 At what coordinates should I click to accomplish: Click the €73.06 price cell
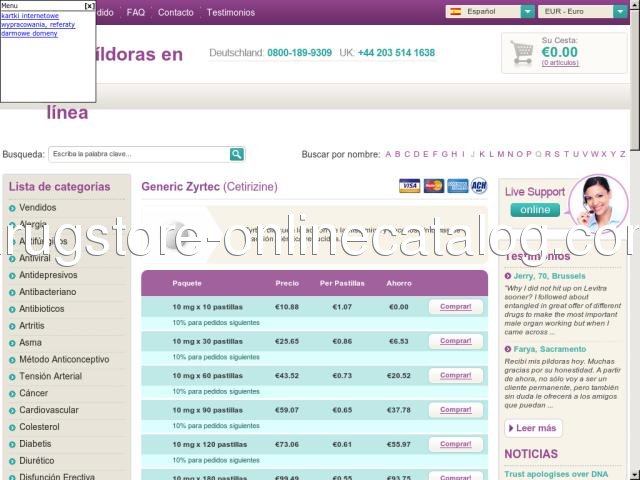(287, 444)
